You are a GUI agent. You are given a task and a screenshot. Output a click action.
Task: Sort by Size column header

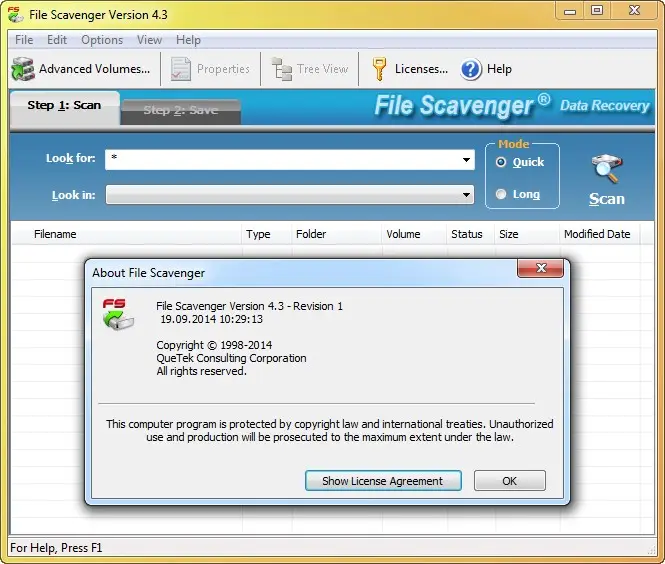tap(527, 234)
